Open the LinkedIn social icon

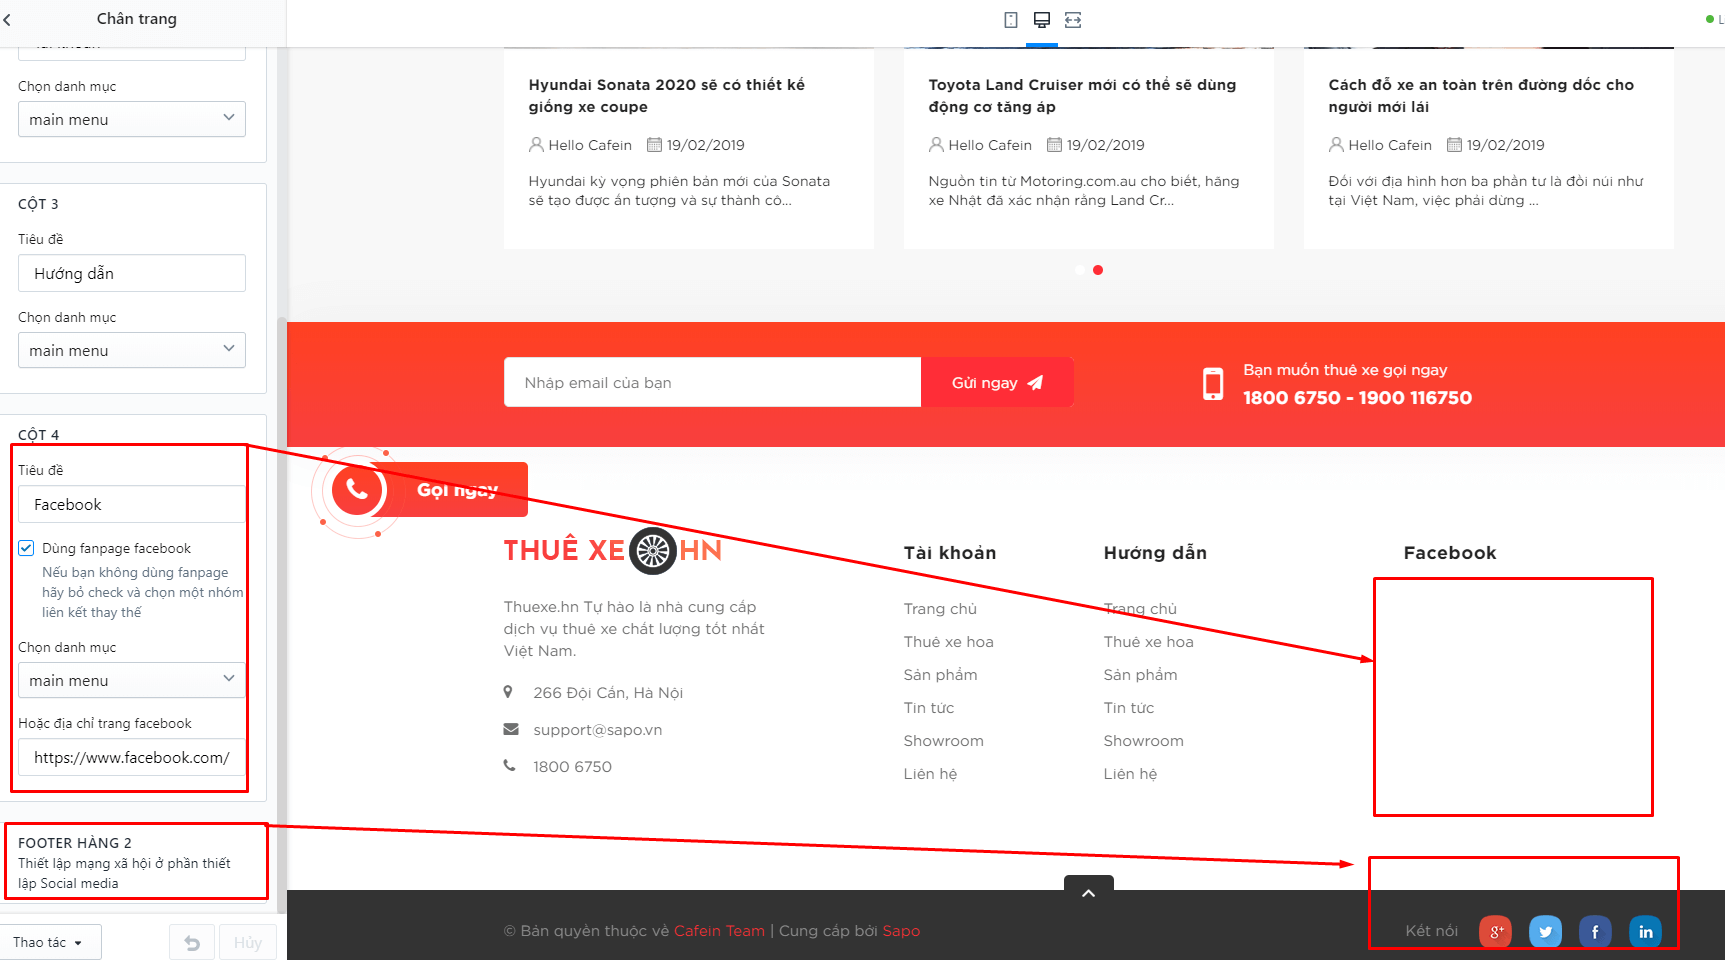pos(1645,932)
